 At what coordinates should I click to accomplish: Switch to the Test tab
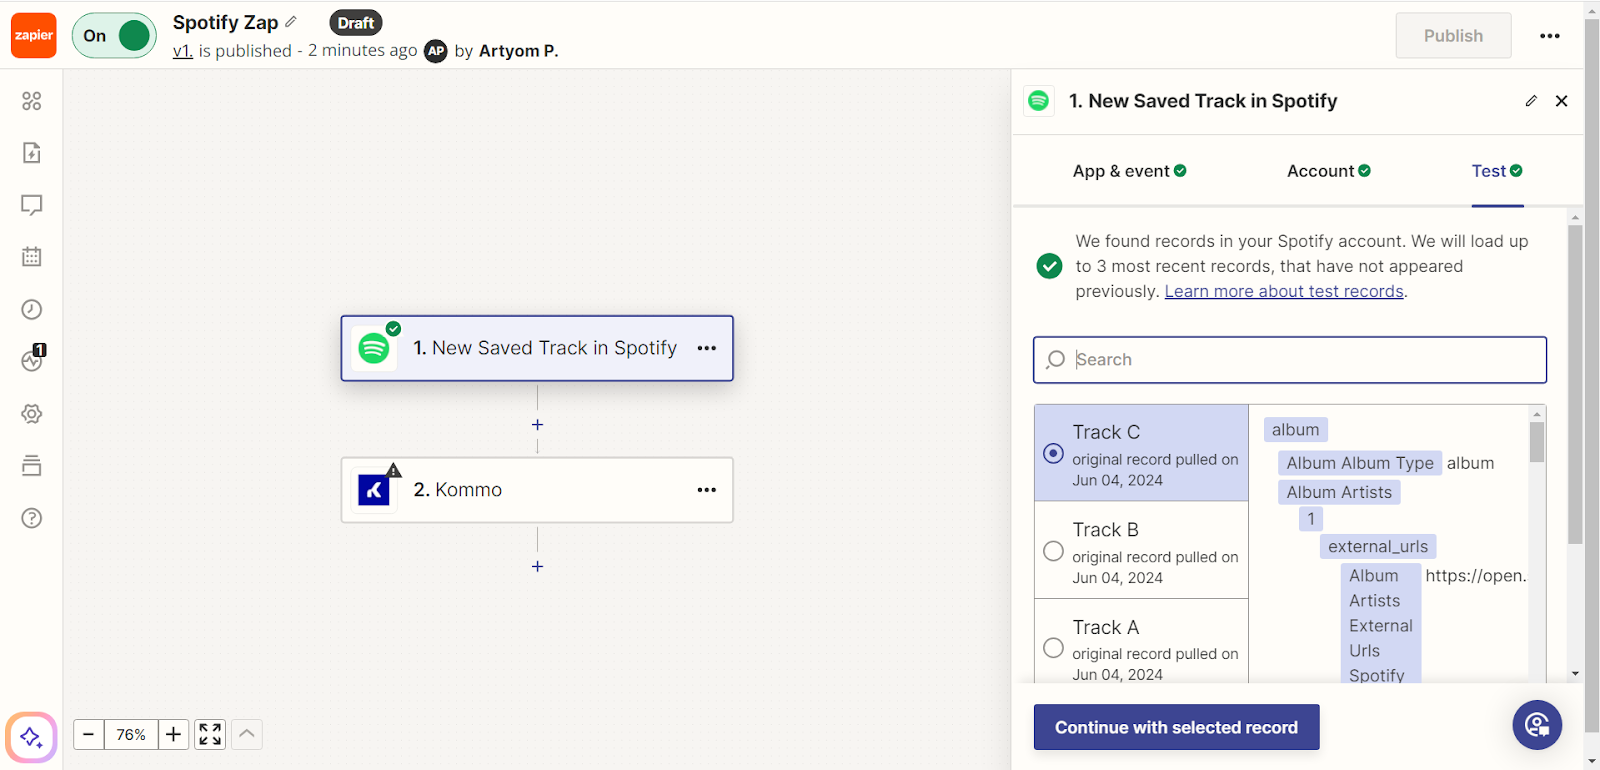point(1497,171)
